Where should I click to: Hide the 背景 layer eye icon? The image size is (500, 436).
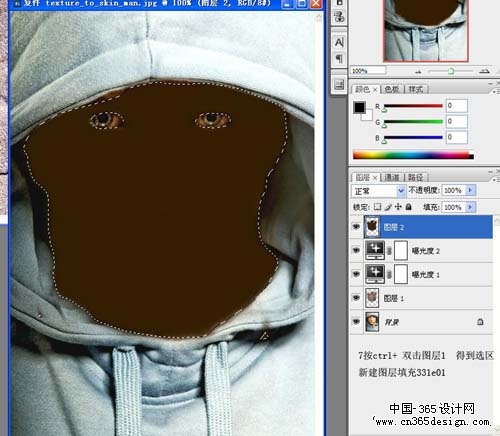356,322
